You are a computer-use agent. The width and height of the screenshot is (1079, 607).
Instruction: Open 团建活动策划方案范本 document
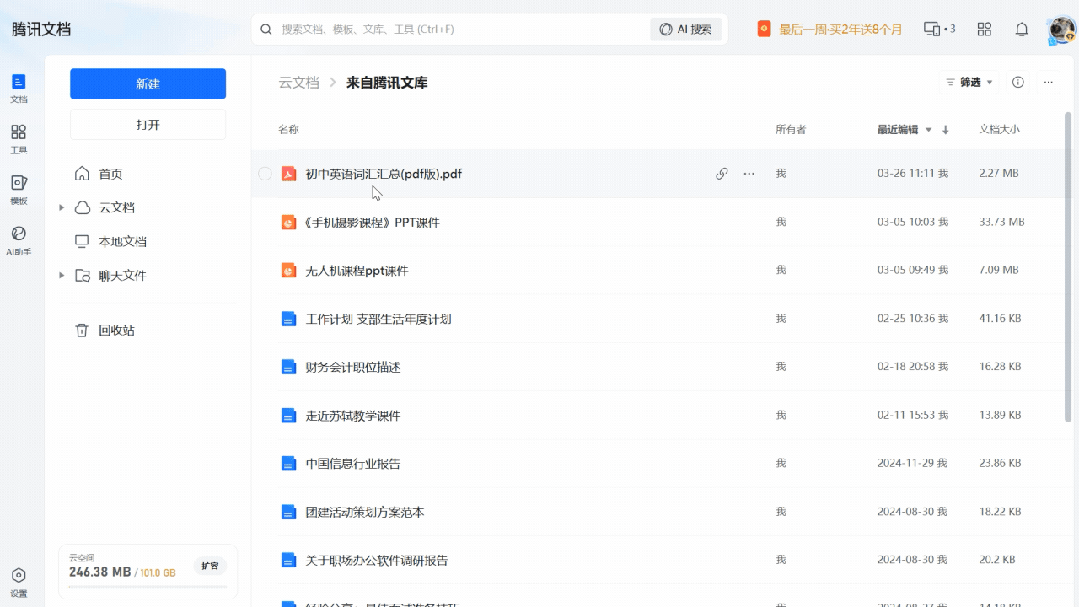pyautogui.click(x=365, y=512)
